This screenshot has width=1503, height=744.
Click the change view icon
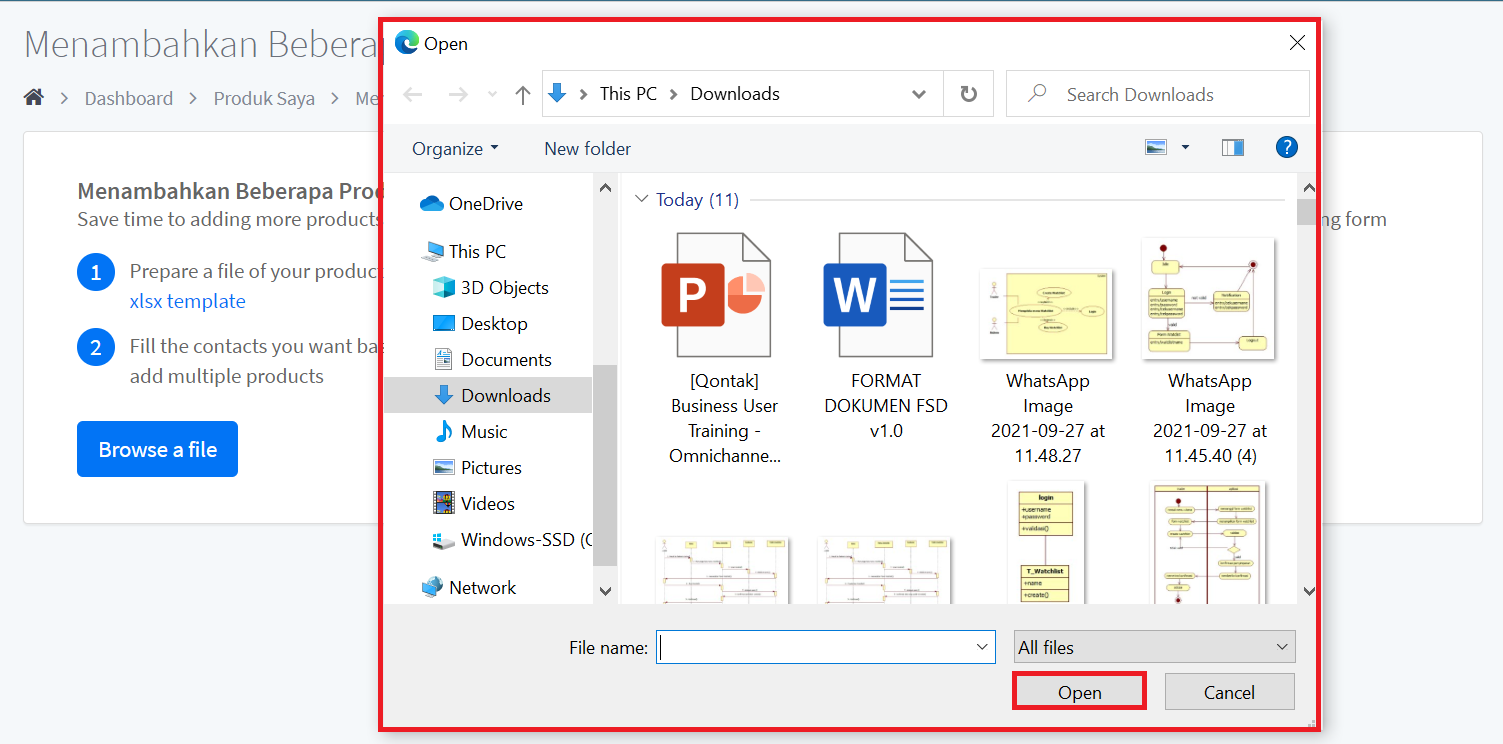click(x=1157, y=148)
